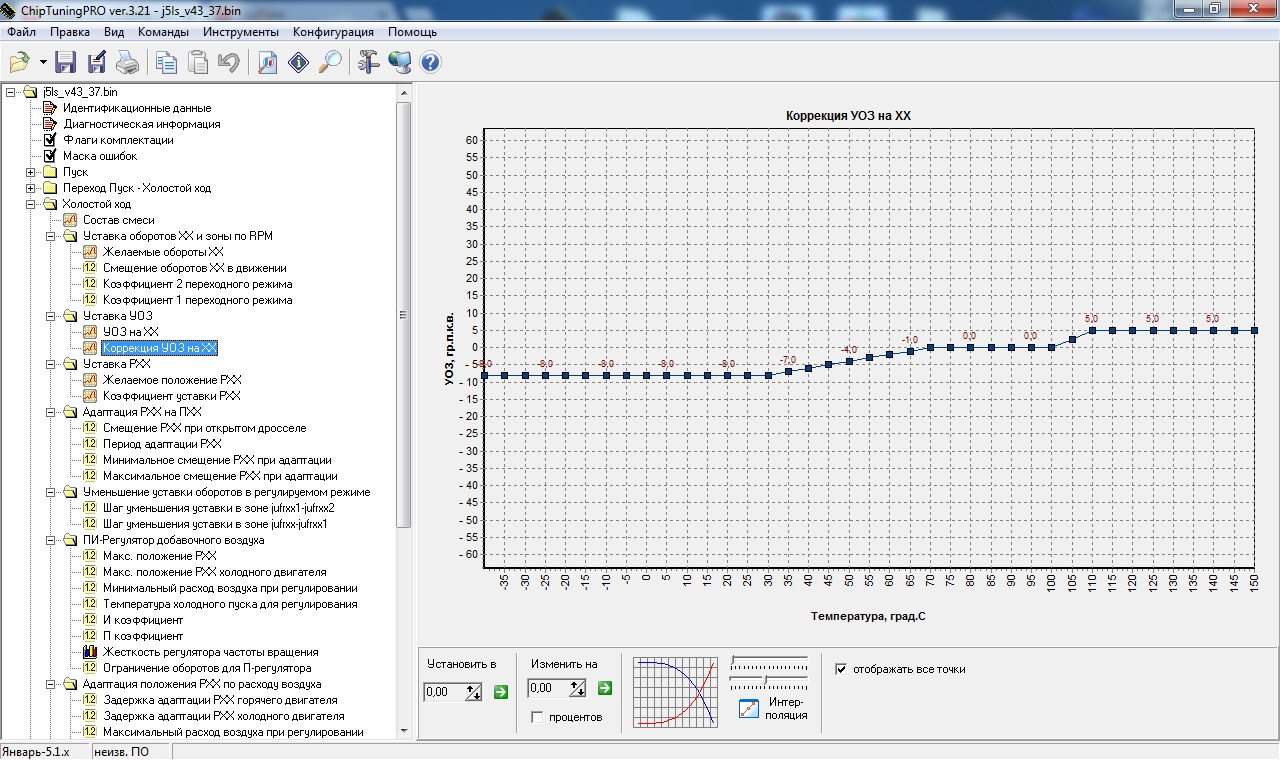The image size is (1280, 760).
Task: Collapse the 'Холостой ход' tree folder
Action: tap(31, 204)
